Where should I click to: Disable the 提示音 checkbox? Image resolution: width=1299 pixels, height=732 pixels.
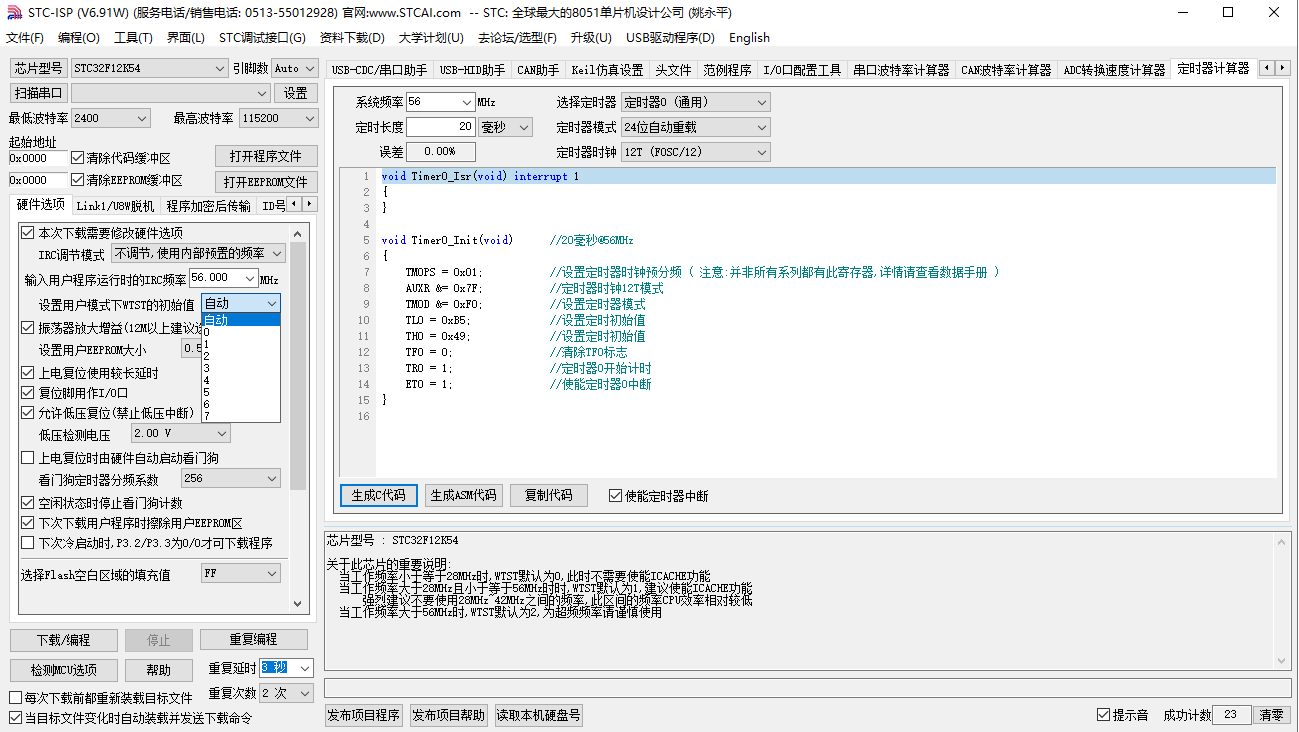1104,715
